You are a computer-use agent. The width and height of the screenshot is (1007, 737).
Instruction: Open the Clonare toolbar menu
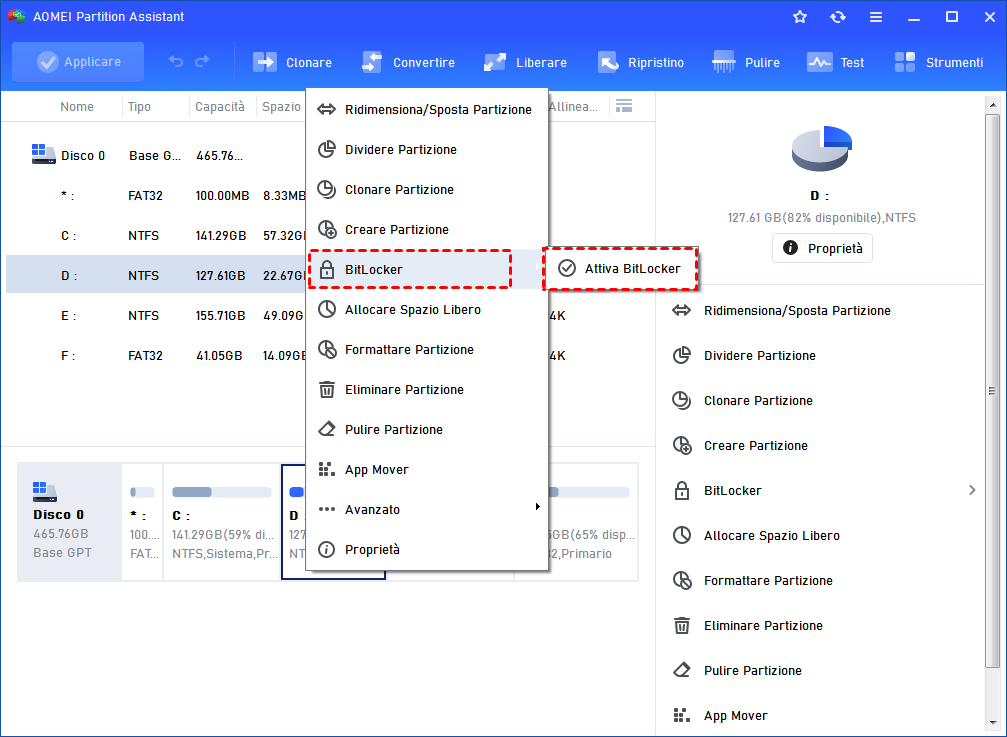[293, 62]
